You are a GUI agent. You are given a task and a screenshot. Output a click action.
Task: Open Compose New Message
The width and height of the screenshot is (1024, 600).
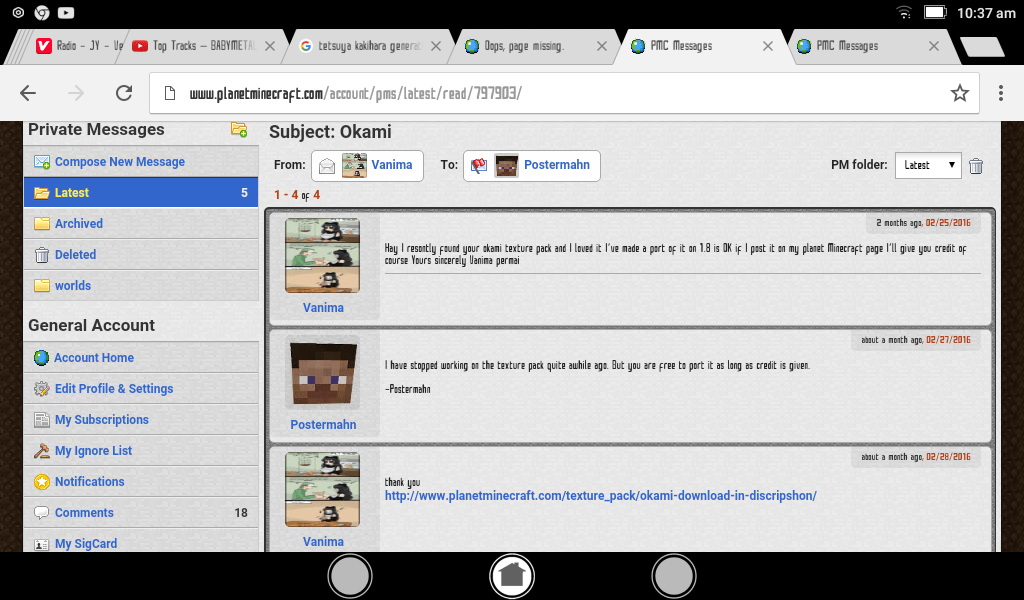(119, 162)
